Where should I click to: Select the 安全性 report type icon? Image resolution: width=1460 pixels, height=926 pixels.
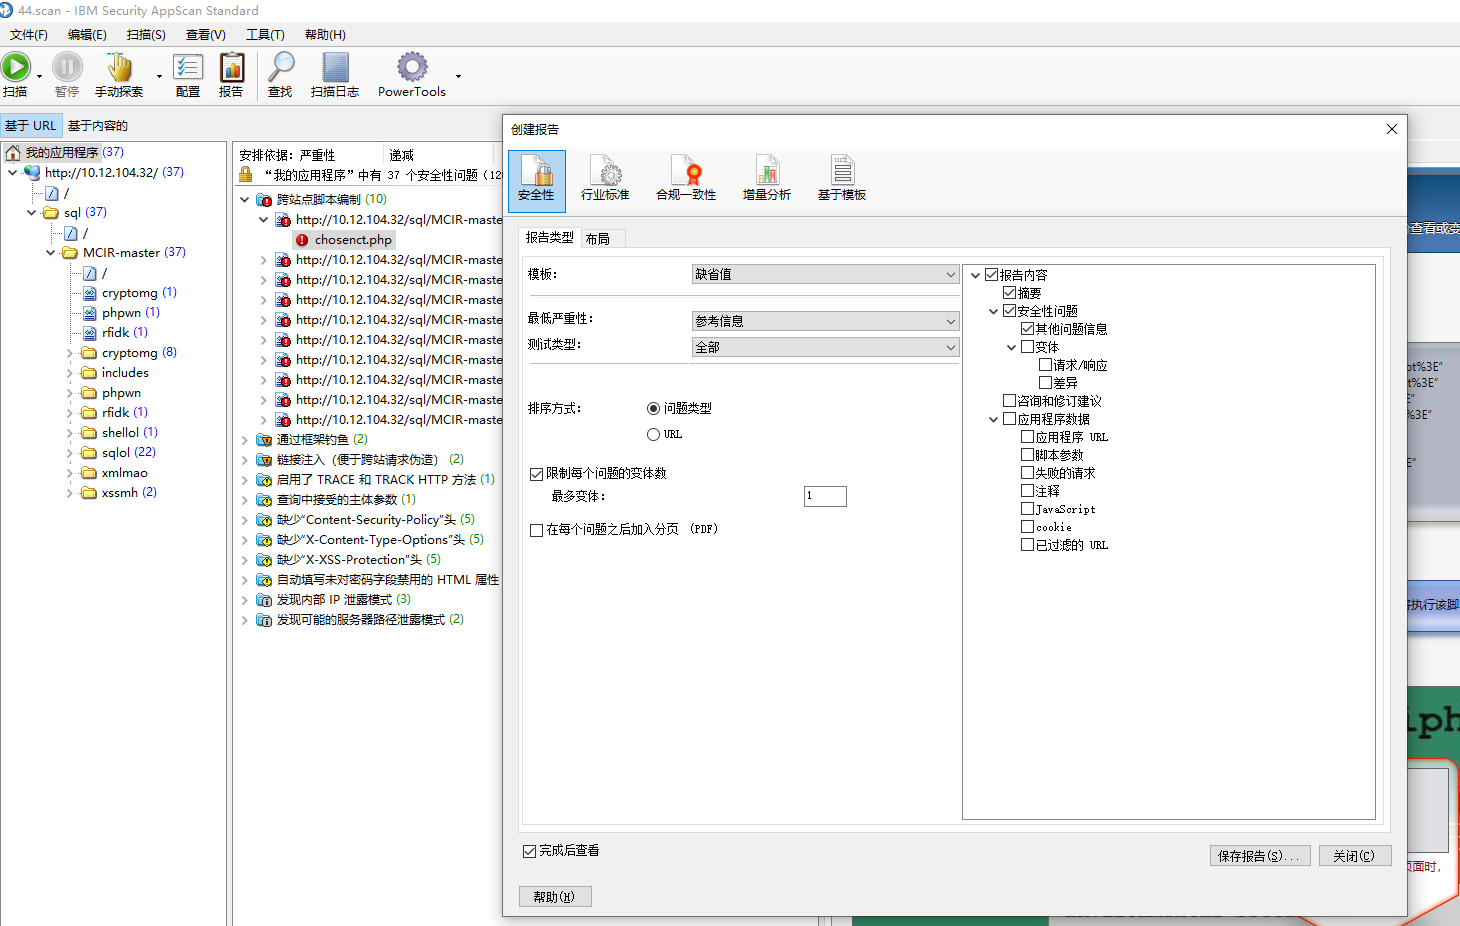pyautogui.click(x=536, y=180)
